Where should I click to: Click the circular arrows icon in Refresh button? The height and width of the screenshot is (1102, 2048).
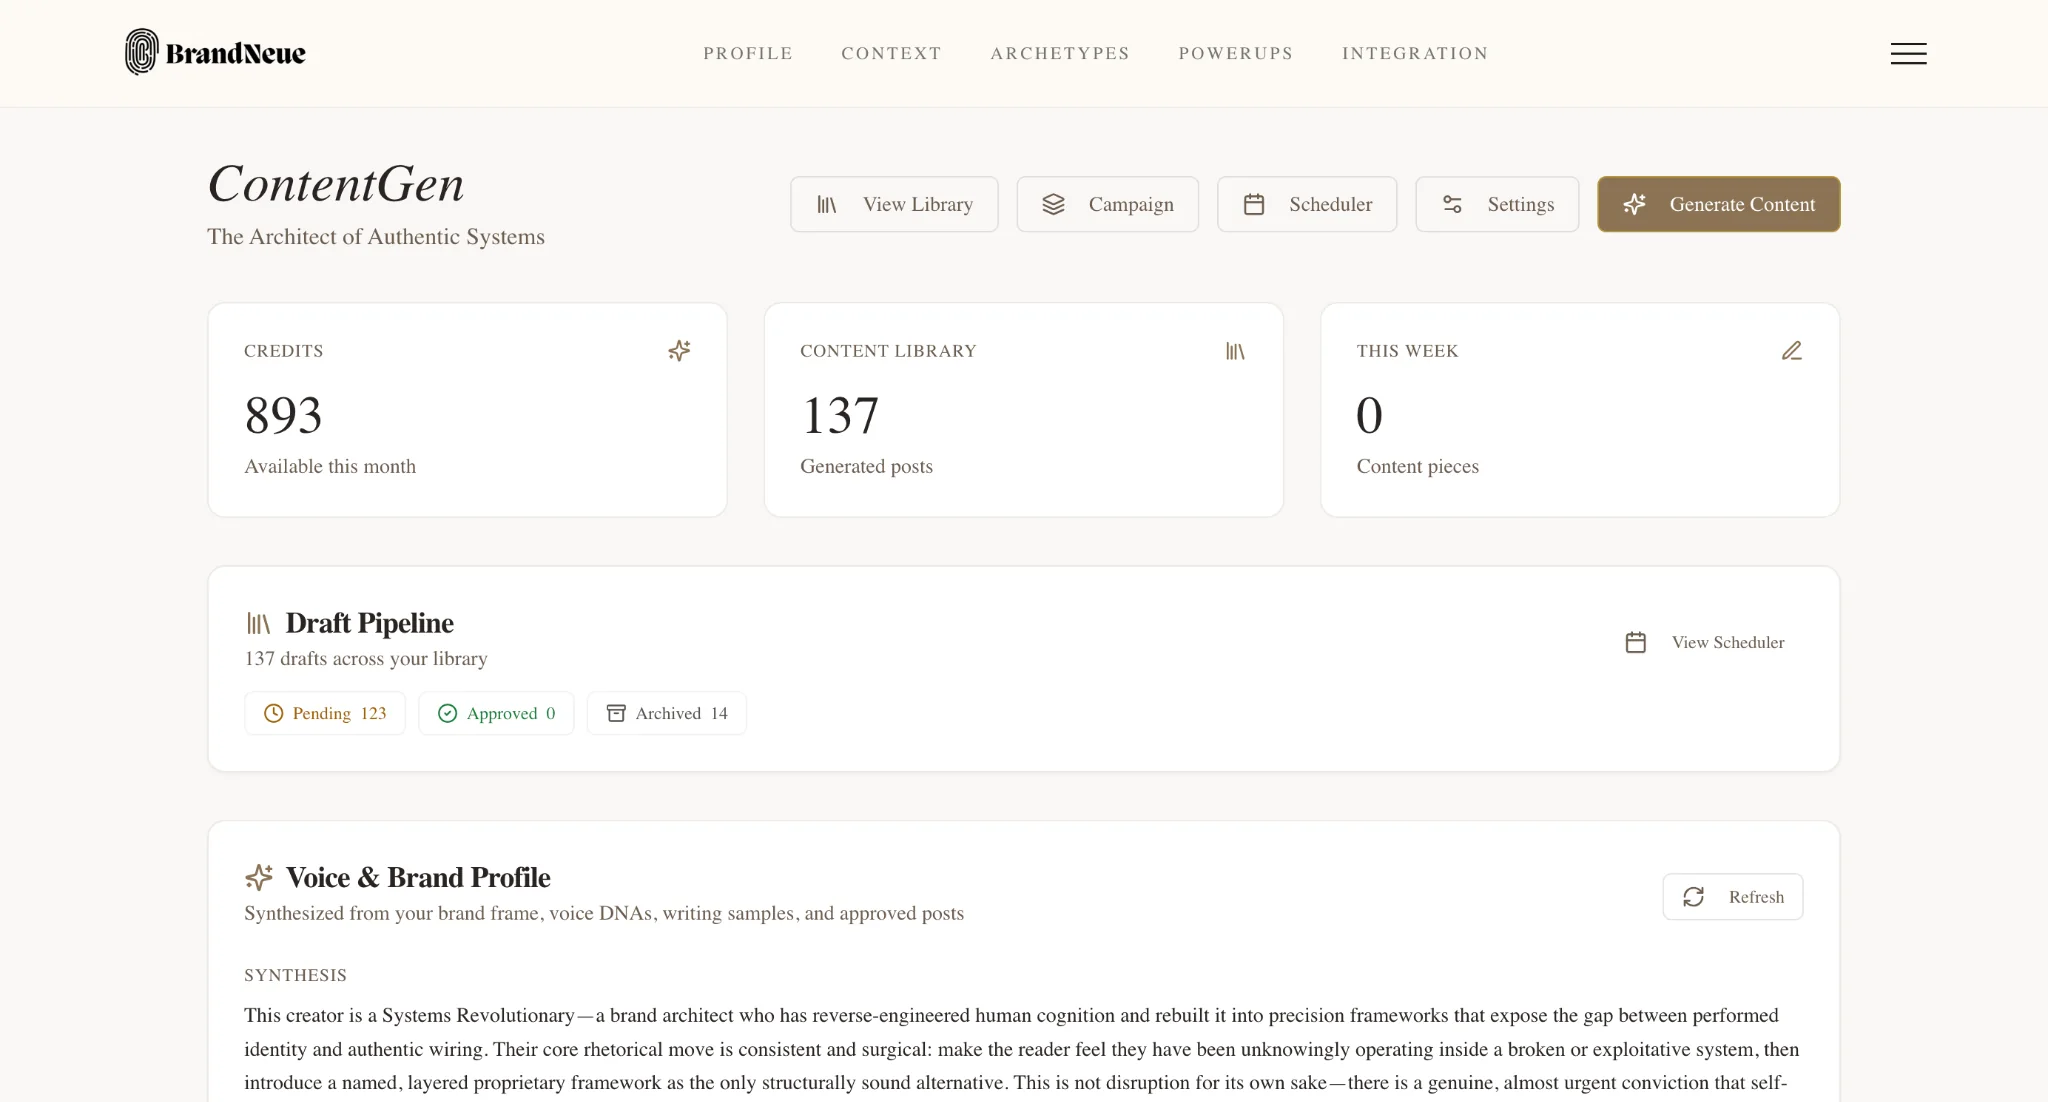click(1693, 897)
